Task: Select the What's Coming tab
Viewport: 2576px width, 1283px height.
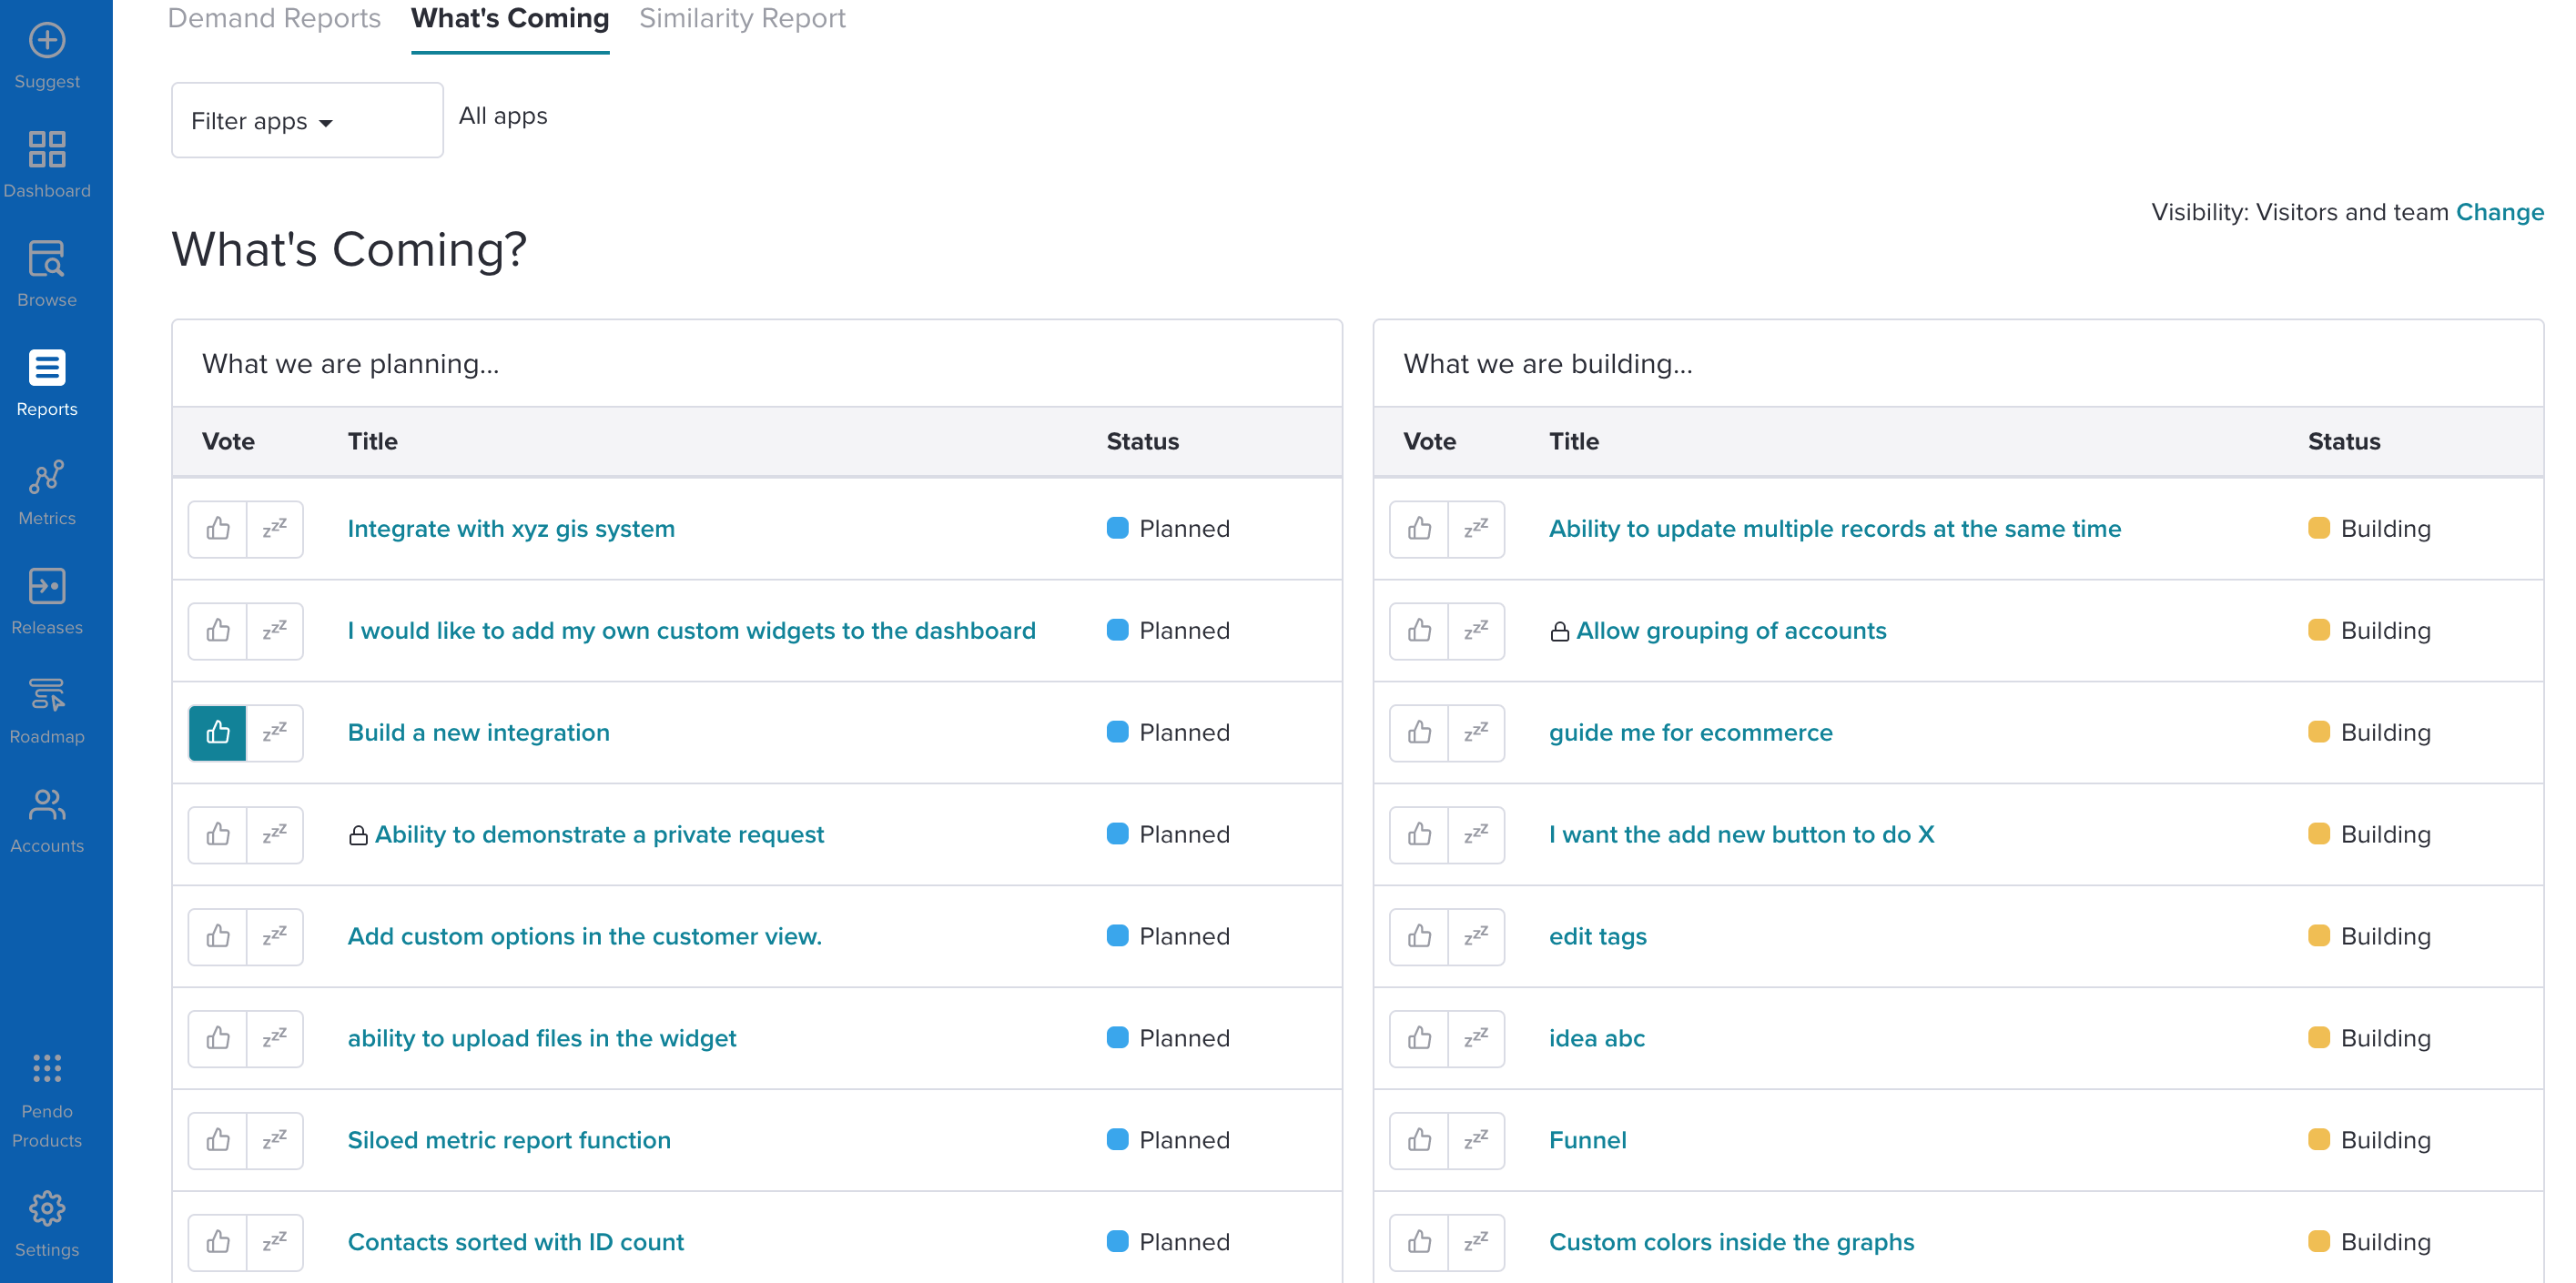Action: pyautogui.click(x=510, y=19)
